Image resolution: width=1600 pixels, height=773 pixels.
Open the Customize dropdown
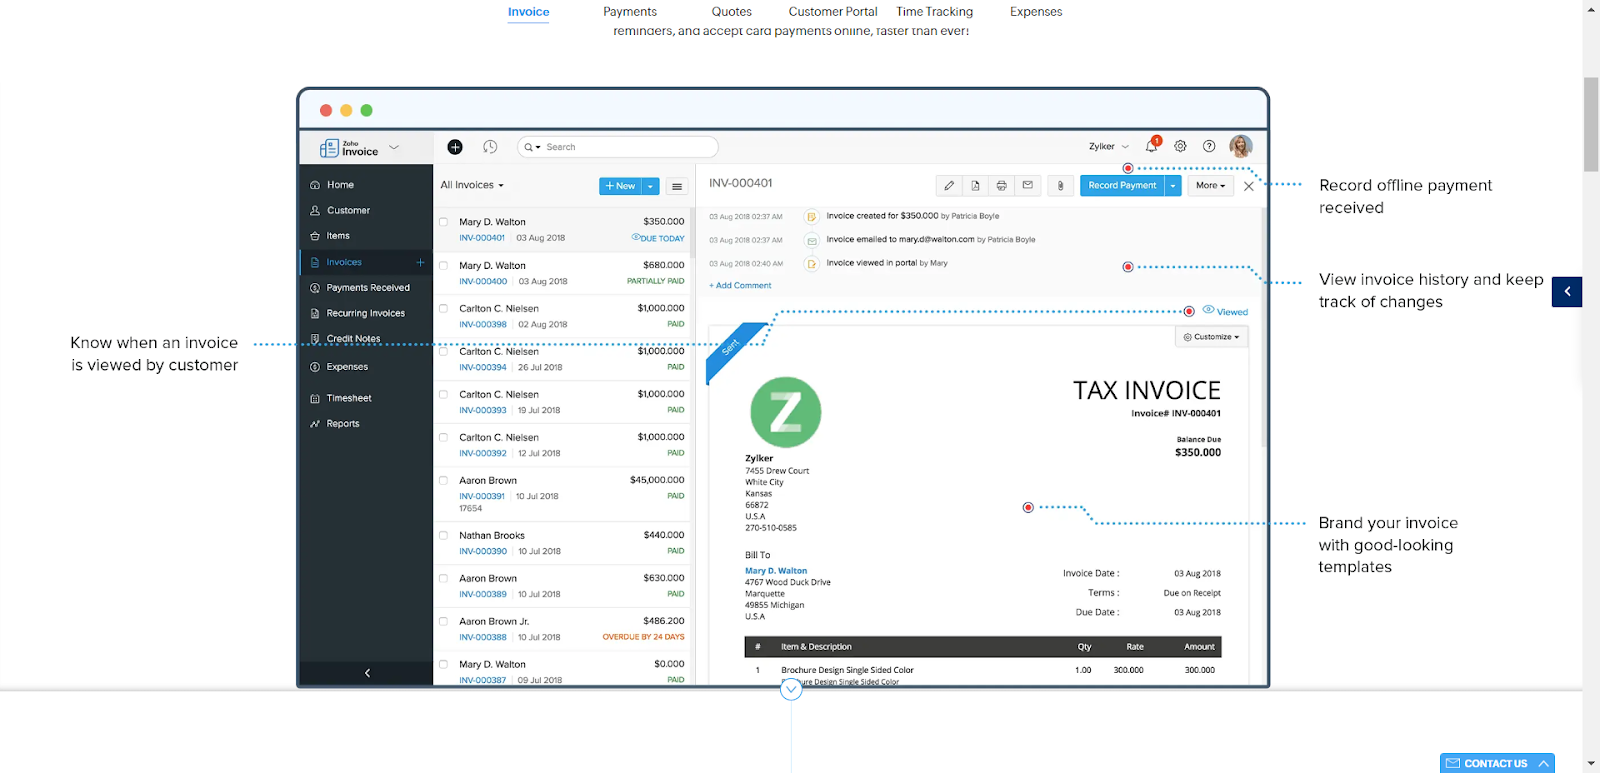[1211, 337]
